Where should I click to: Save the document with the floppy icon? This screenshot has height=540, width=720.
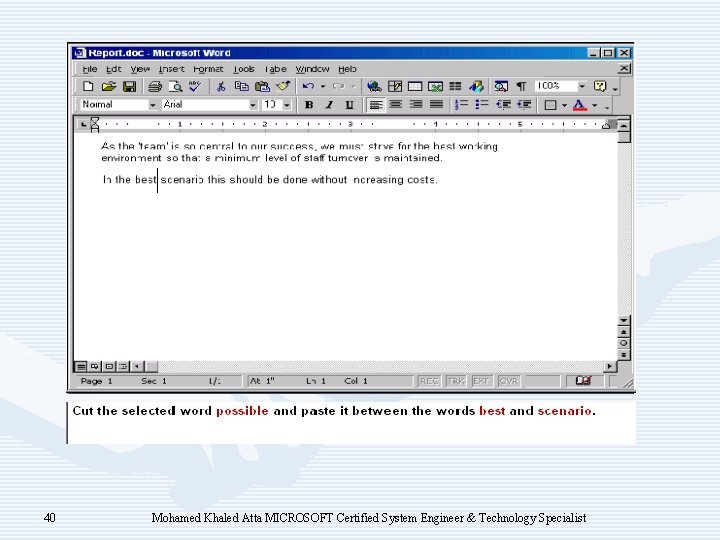(x=130, y=86)
